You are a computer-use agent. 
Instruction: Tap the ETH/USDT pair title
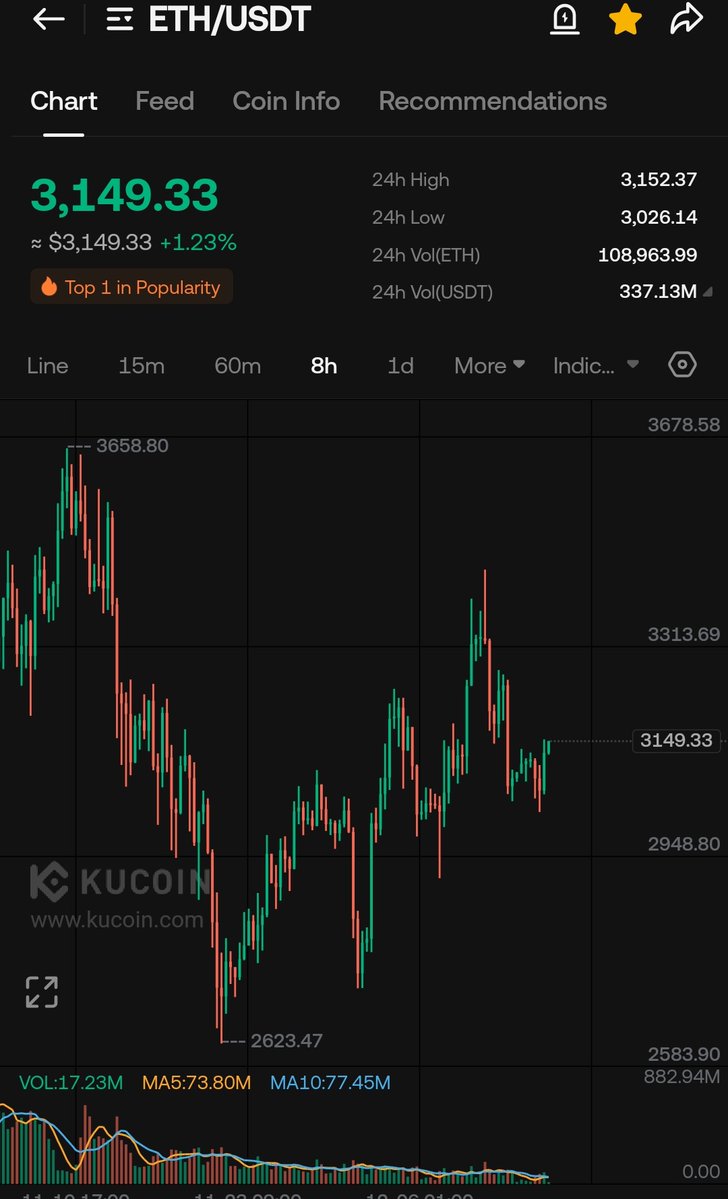(229, 19)
